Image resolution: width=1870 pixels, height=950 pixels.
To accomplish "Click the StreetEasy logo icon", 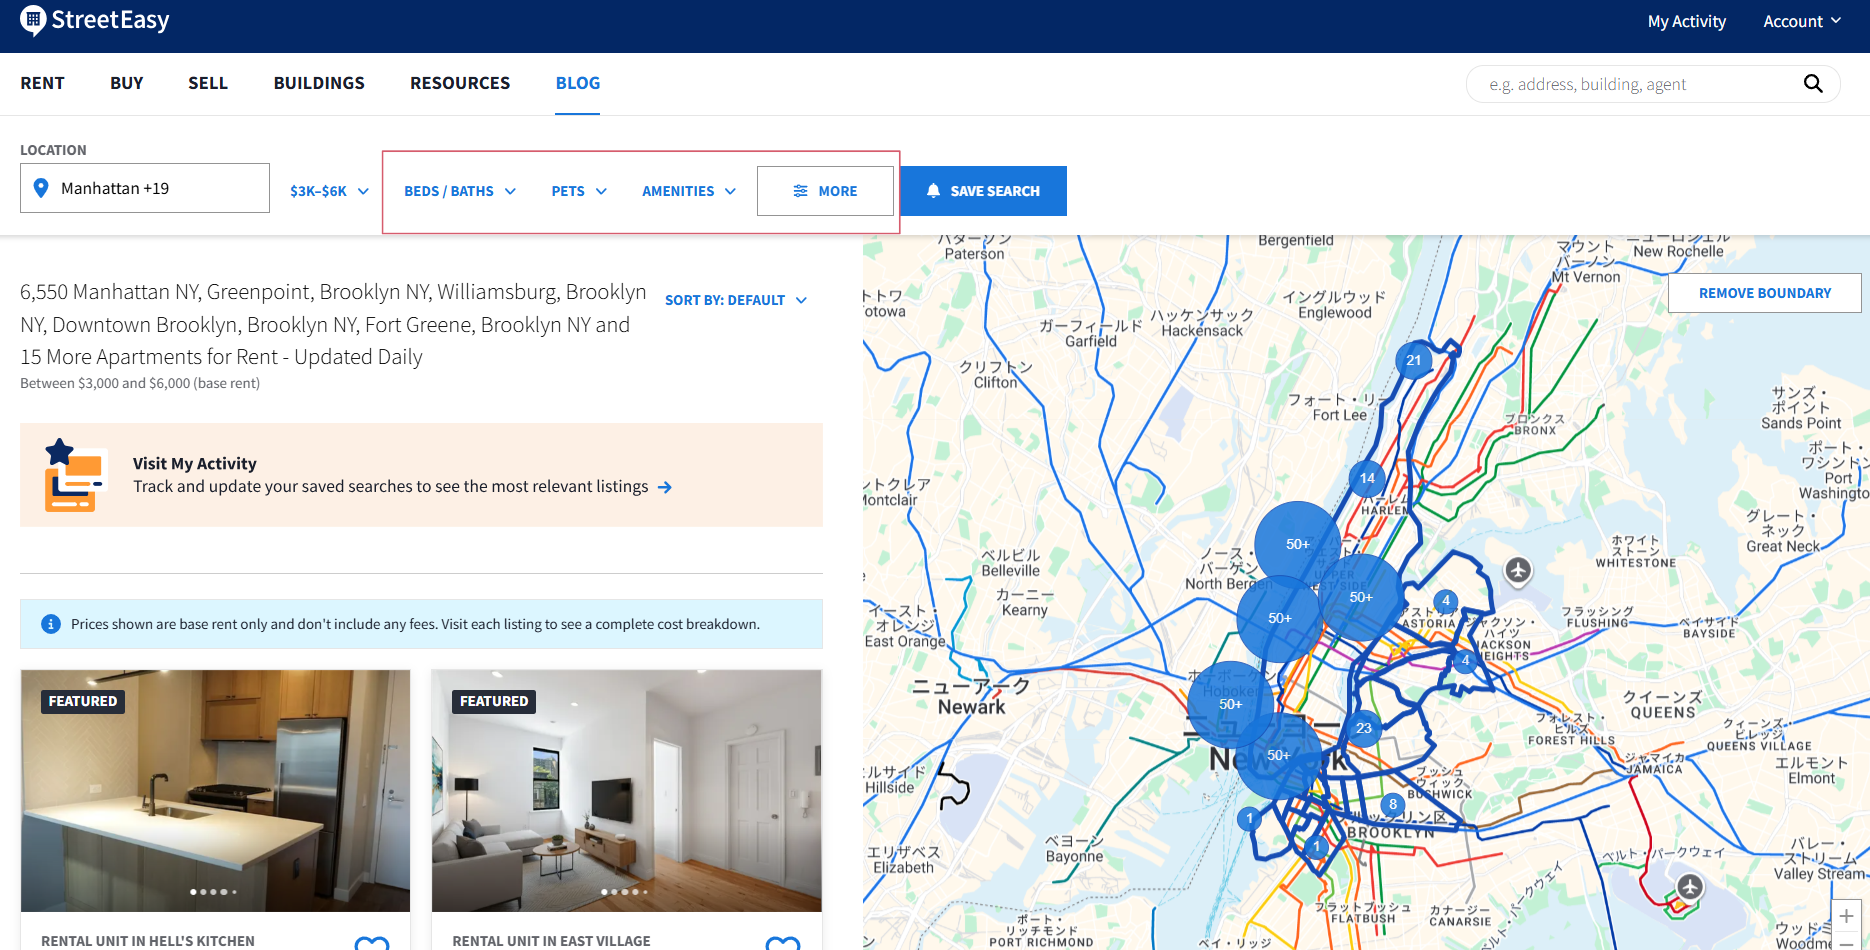I will pos(33,20).
